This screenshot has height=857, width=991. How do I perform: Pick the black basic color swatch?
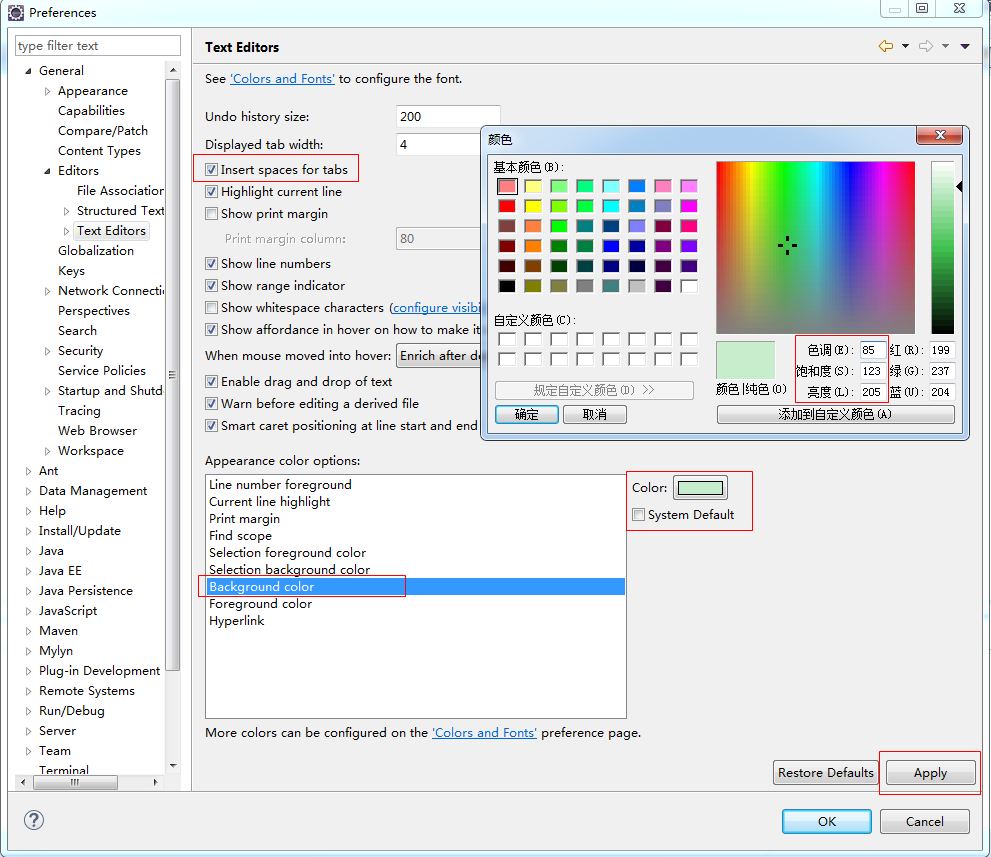click(507, 286)
